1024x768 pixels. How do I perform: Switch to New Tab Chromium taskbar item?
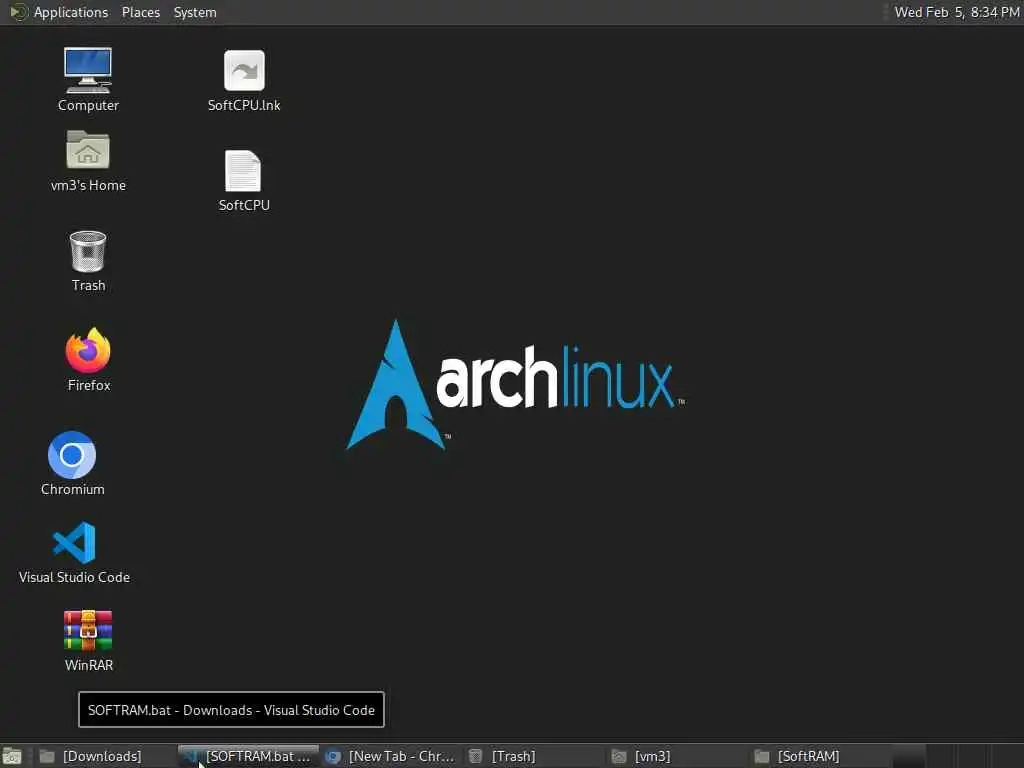point(391,756)
